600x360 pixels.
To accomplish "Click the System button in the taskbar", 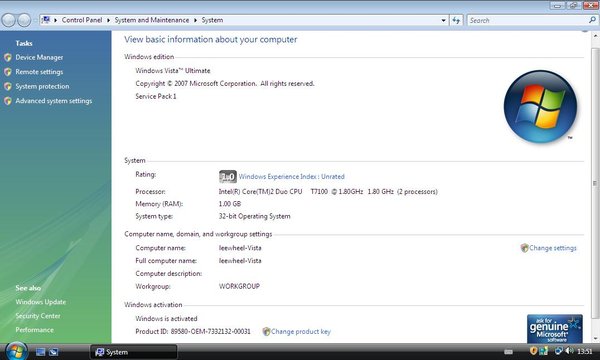I will (134, 352).
